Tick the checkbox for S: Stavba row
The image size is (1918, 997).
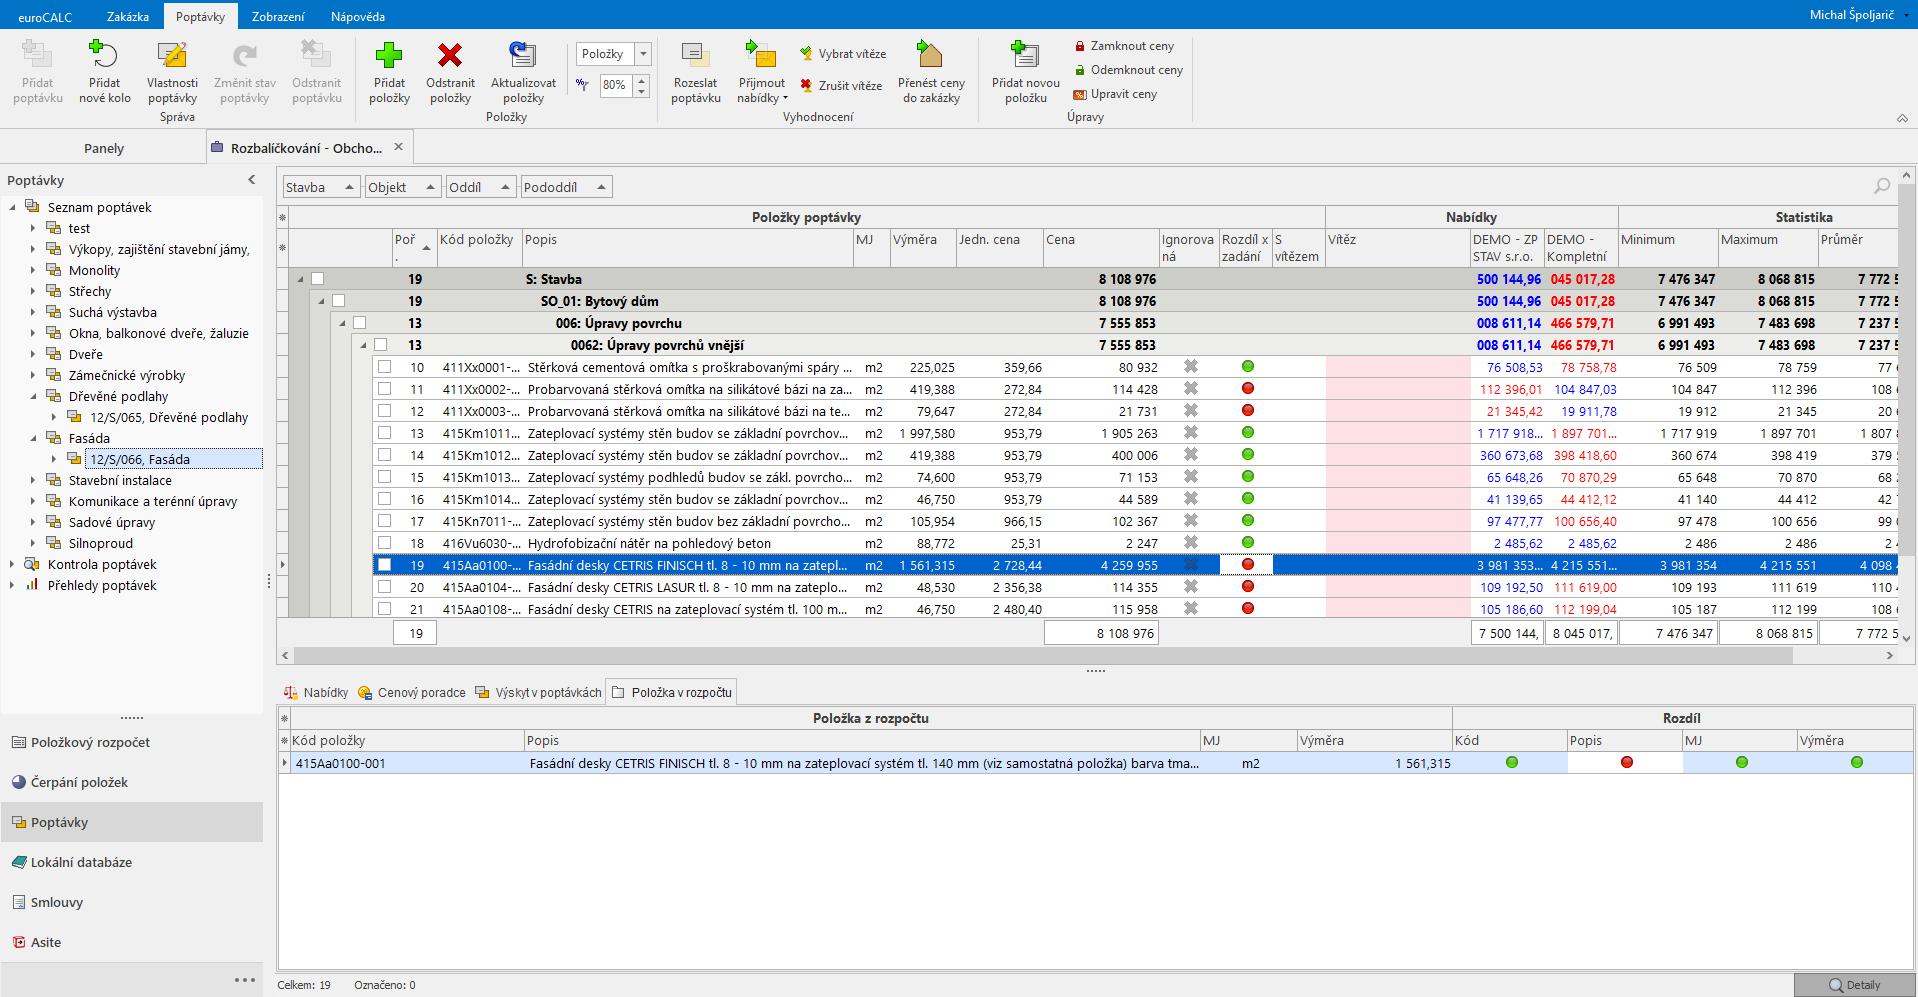pyautogui.click(x=317, y=279)
